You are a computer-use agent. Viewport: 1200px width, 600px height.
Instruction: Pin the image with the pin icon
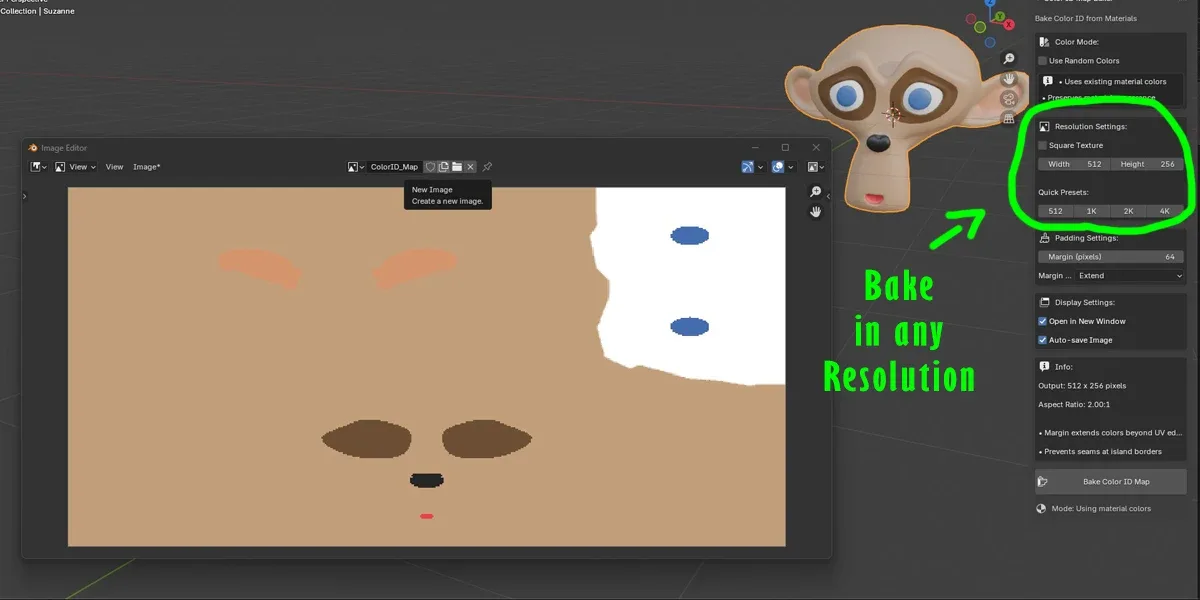pyautogui.click(x=487, y=167)
